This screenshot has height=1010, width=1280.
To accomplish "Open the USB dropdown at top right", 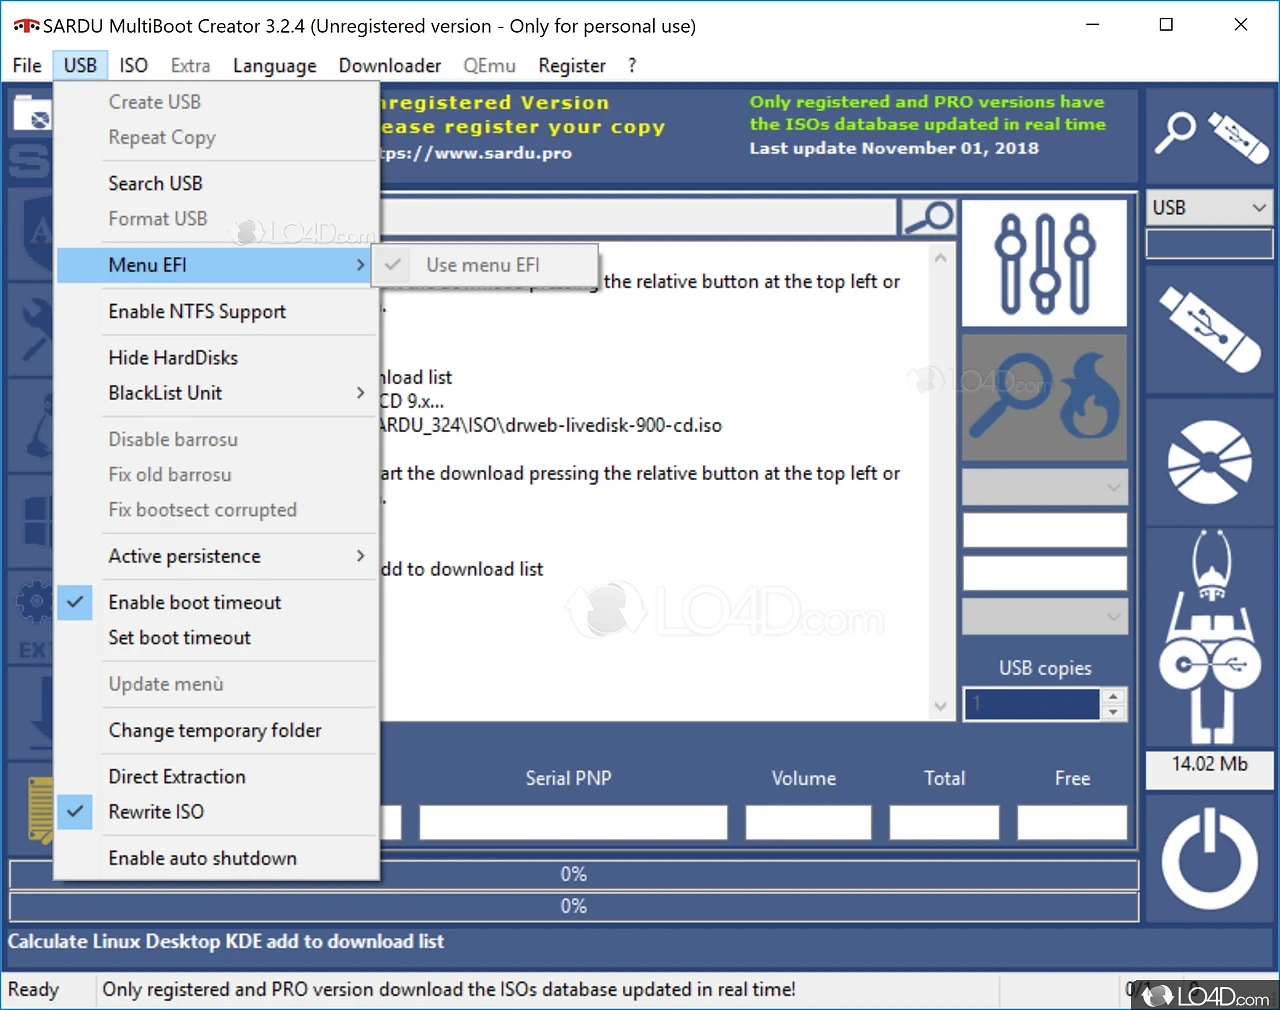I will (1209, 208).
